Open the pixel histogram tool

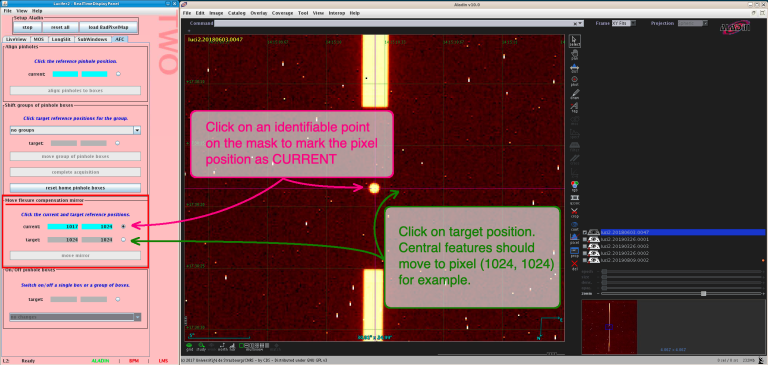[x=575, y=238]
